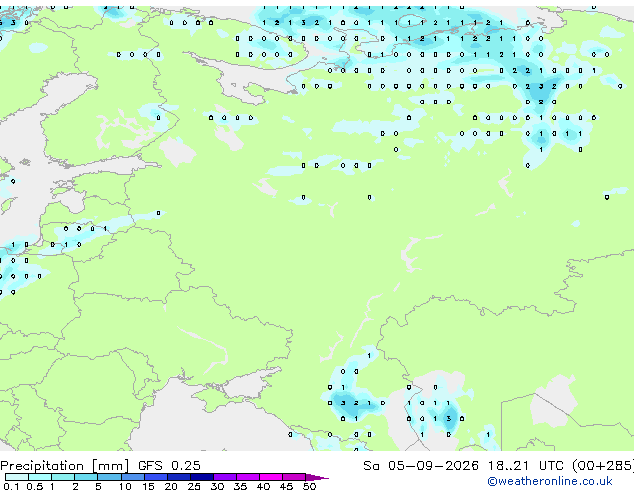The height and width of the screenshot is (490, 634).
Task: Click the '45' legend scale label
Action: coord(286,486)
